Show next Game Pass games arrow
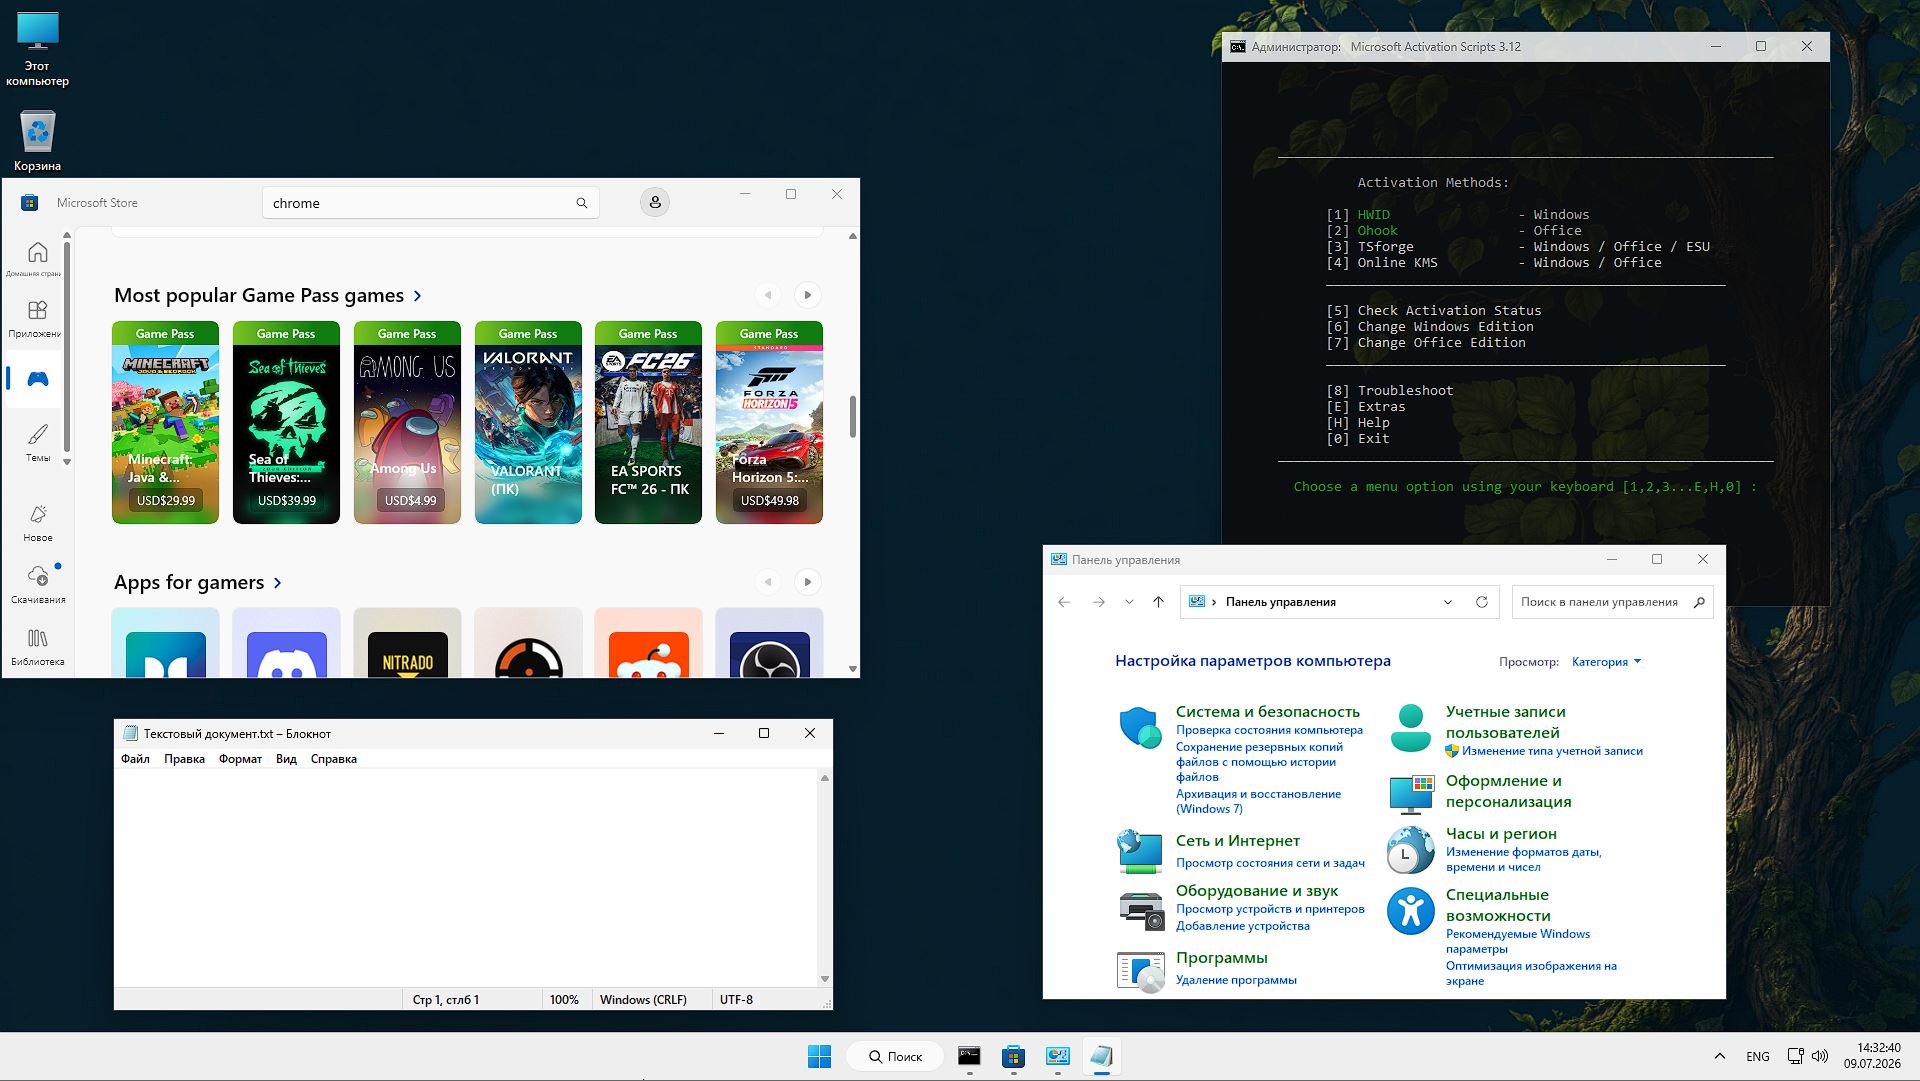Viewport: 1920px width, 1081px height. [x=808, y=295]
